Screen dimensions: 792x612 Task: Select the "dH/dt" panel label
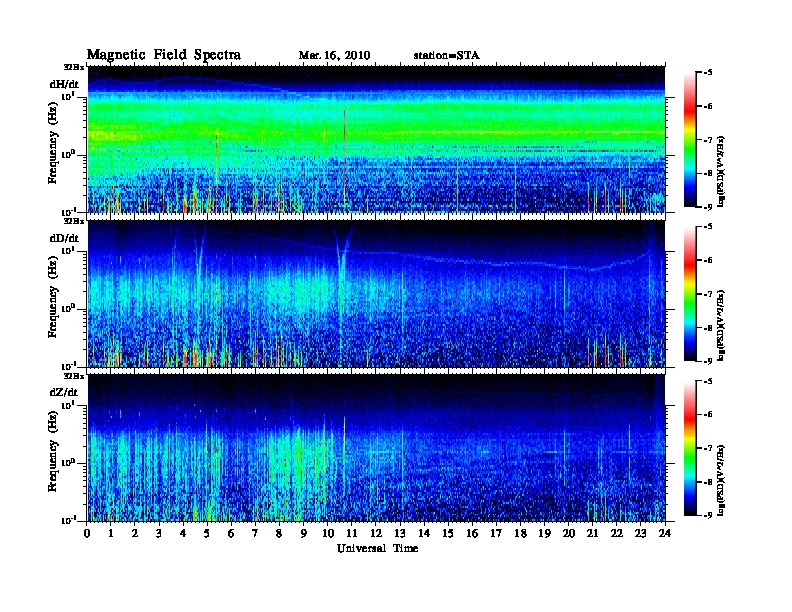[x=64, y=84]
